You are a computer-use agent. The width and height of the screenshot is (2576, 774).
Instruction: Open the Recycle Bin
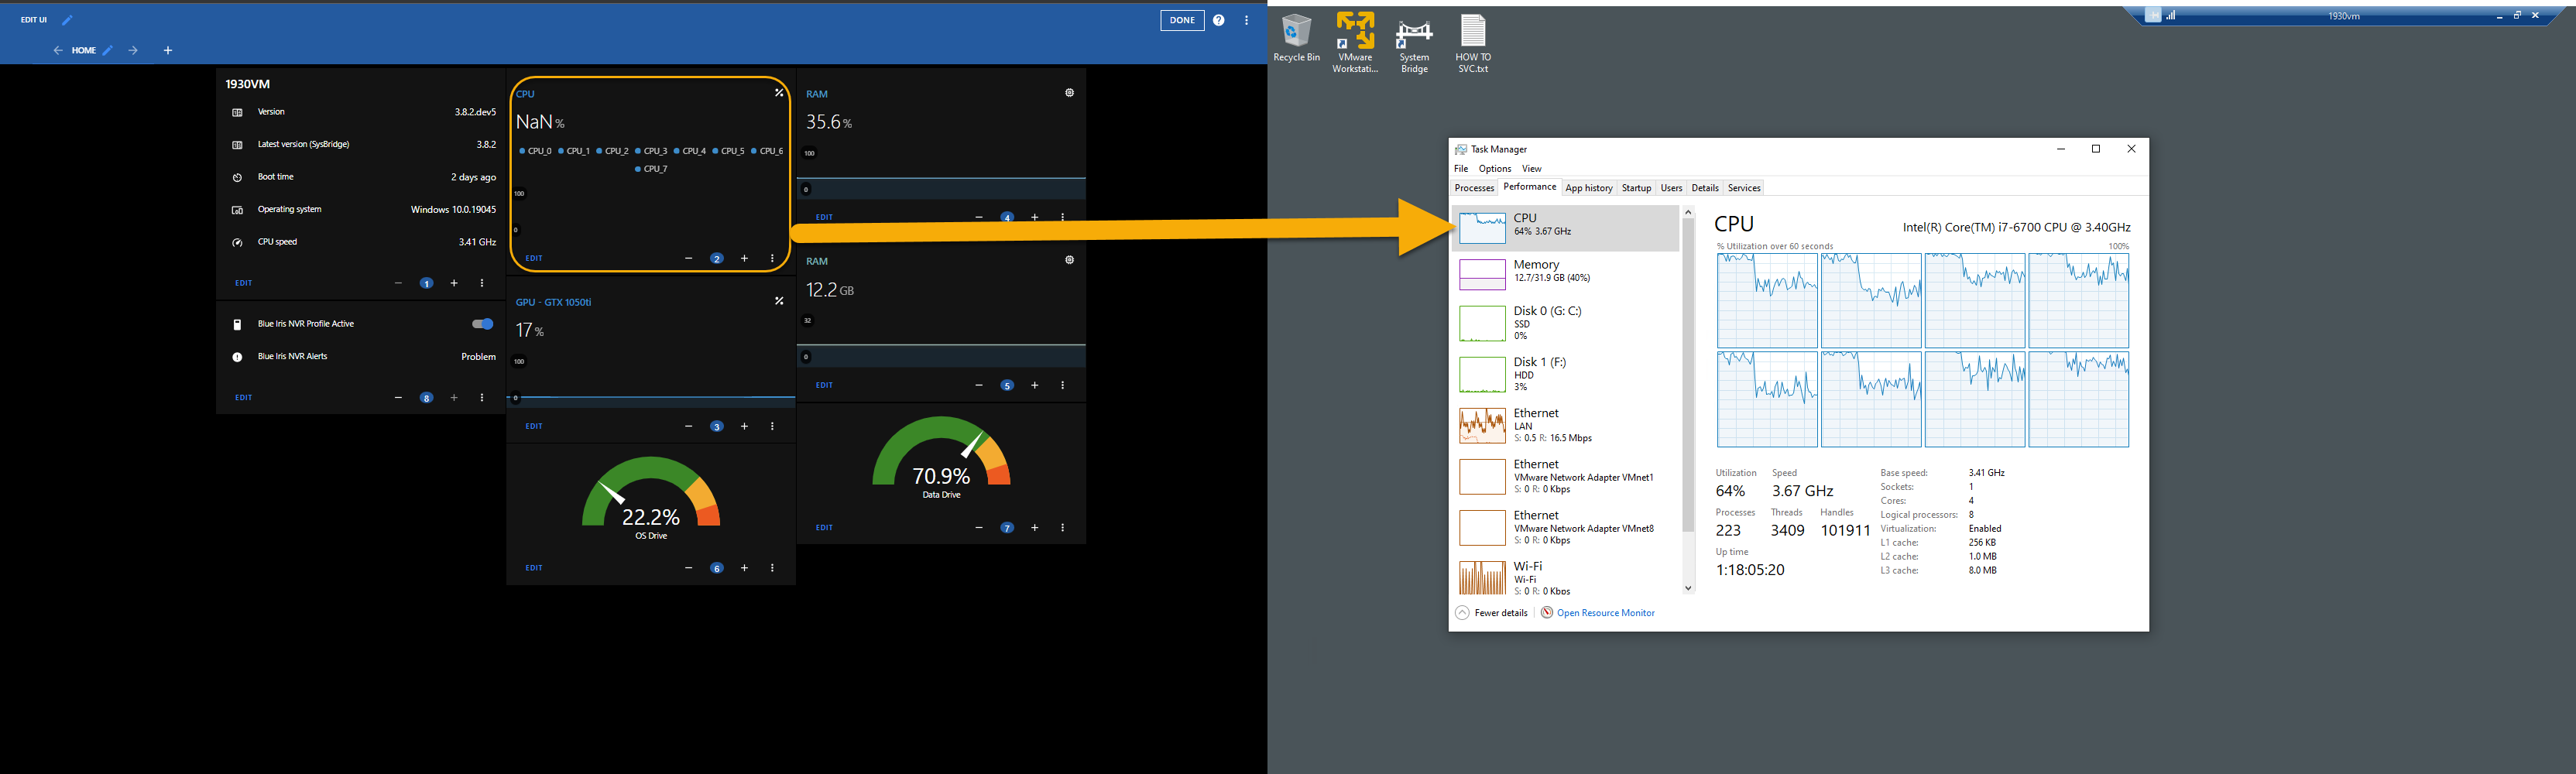(x=1296, y=30)
